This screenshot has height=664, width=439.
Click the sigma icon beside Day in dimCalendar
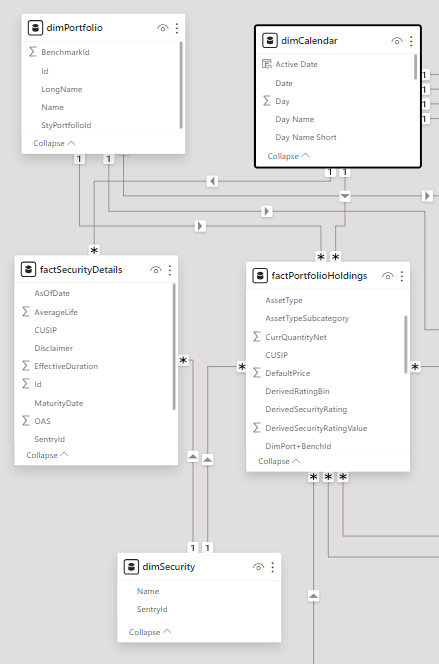[267, 101]
